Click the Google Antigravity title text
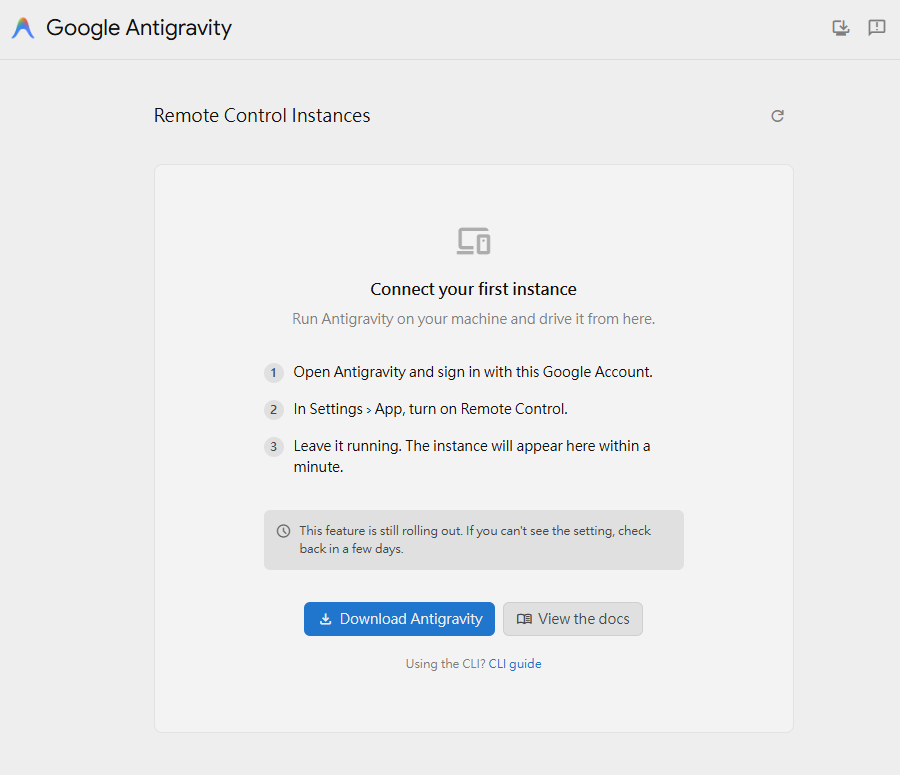This screenshot has width=900, height=775. (139, 28)
